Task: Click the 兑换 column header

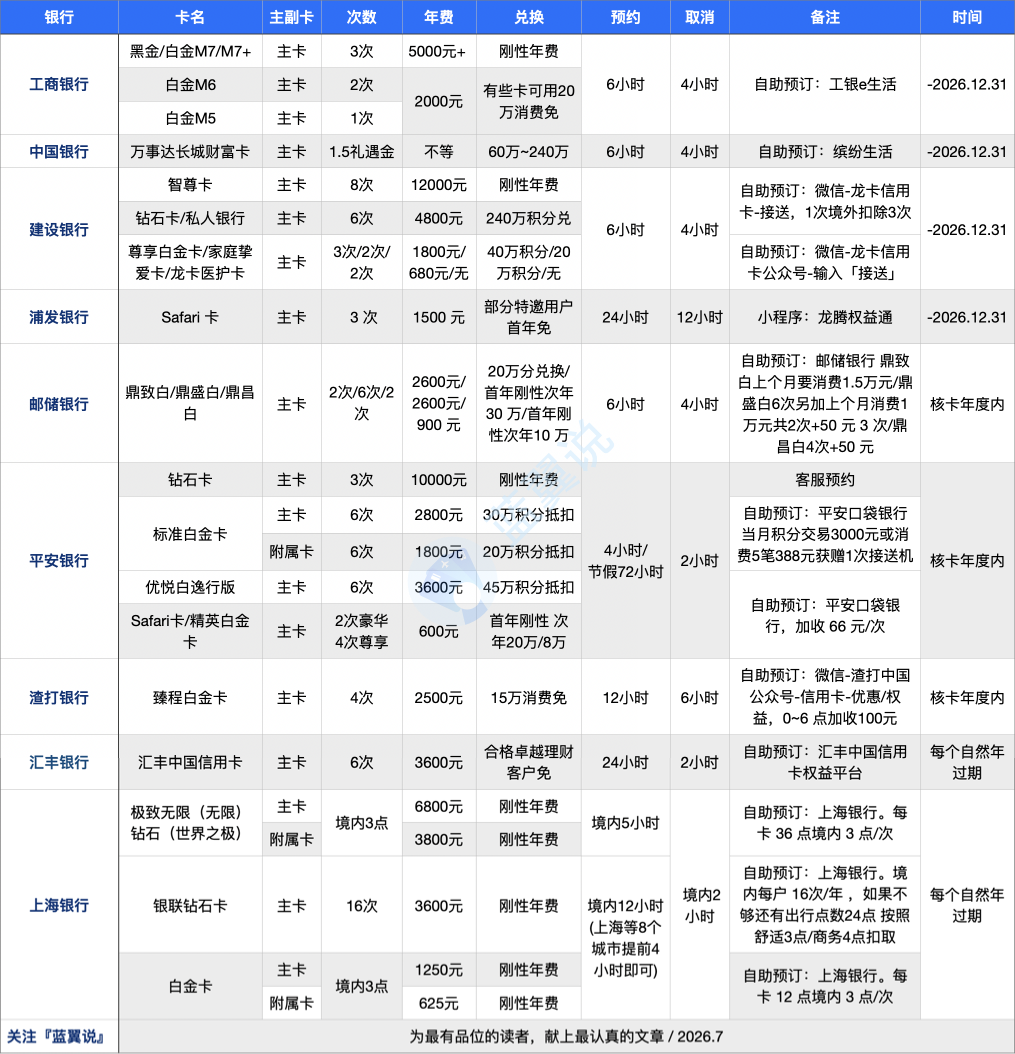Action: click(529, 17)
